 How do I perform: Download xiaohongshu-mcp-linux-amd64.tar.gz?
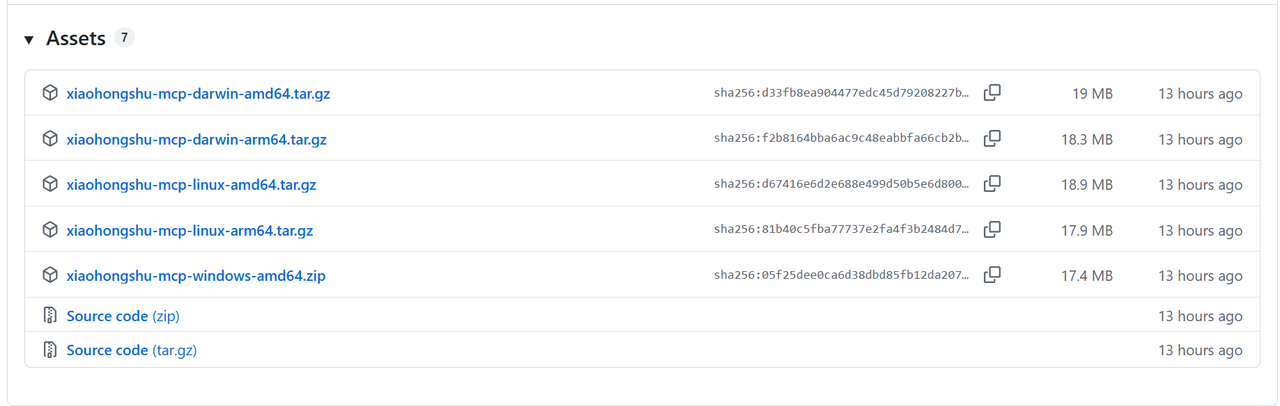coord(191,185)
